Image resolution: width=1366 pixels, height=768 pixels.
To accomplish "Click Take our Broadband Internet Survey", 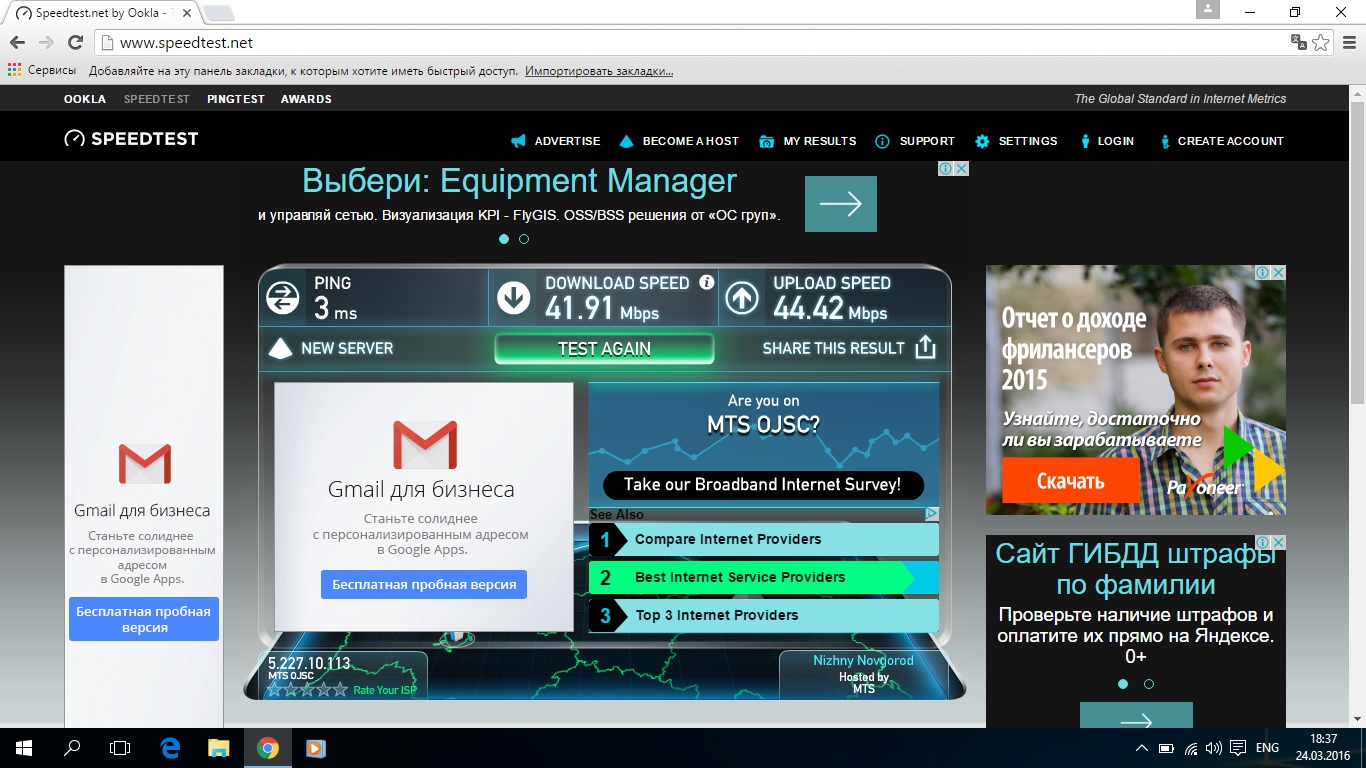I will tap(762, 485).
